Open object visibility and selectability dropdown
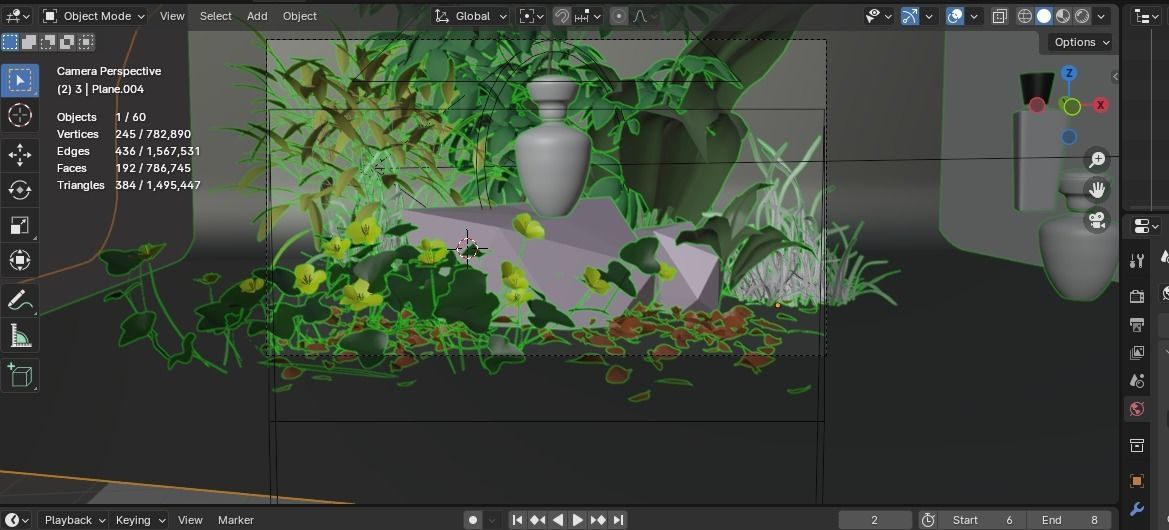Viewport: 1169px width, 530px height. [x=878, y=16]
